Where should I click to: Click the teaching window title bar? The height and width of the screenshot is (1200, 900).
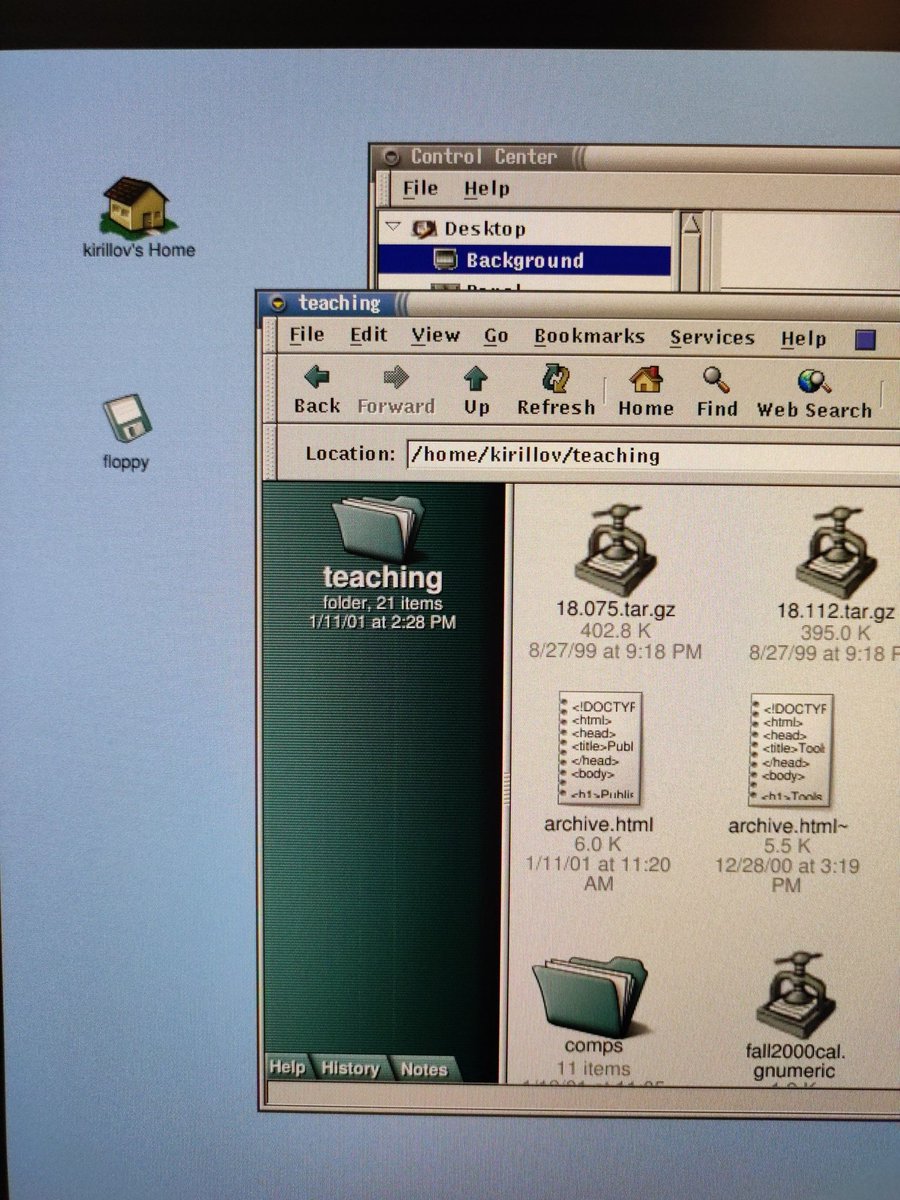(x=580, y=304)
